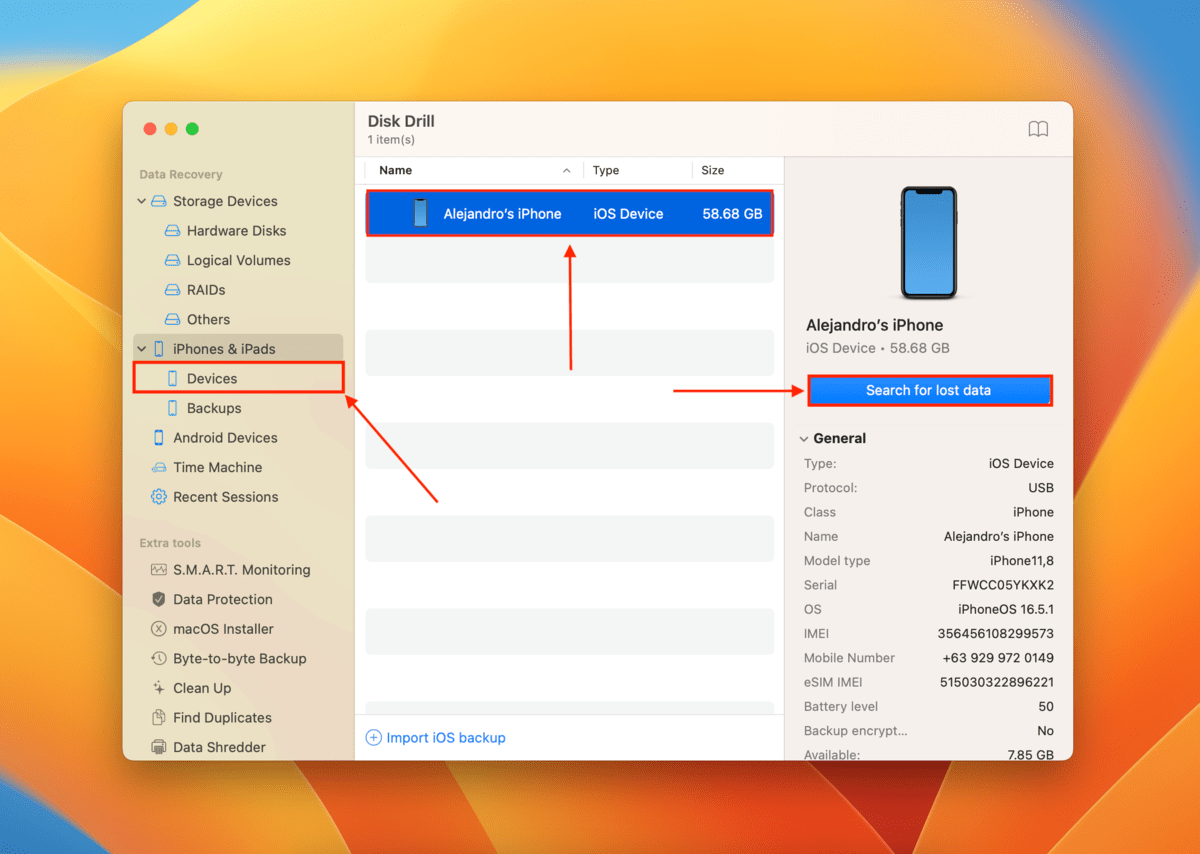Screen dimensions: 1200x854
Task: Click the Others drive icon
Action: [x=172, y=320]
